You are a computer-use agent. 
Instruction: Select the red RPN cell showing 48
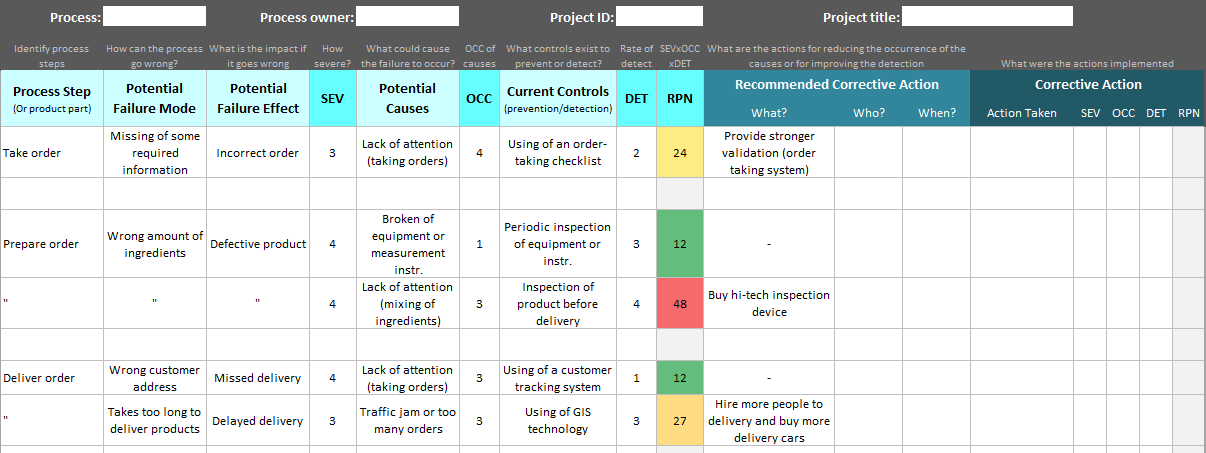tap(680, 304)
